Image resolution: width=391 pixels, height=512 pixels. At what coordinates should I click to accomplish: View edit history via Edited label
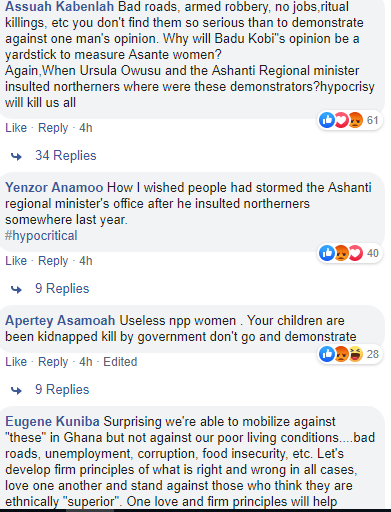click(x=120, y=362)
